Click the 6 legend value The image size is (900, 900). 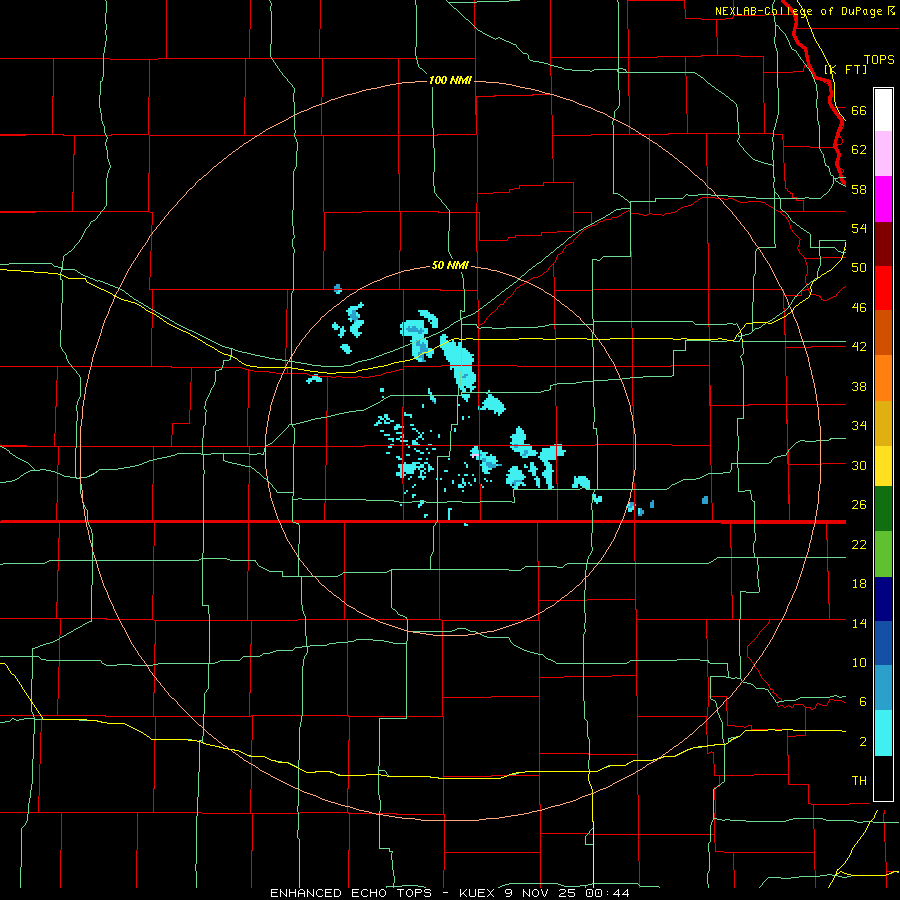point(862,701)
